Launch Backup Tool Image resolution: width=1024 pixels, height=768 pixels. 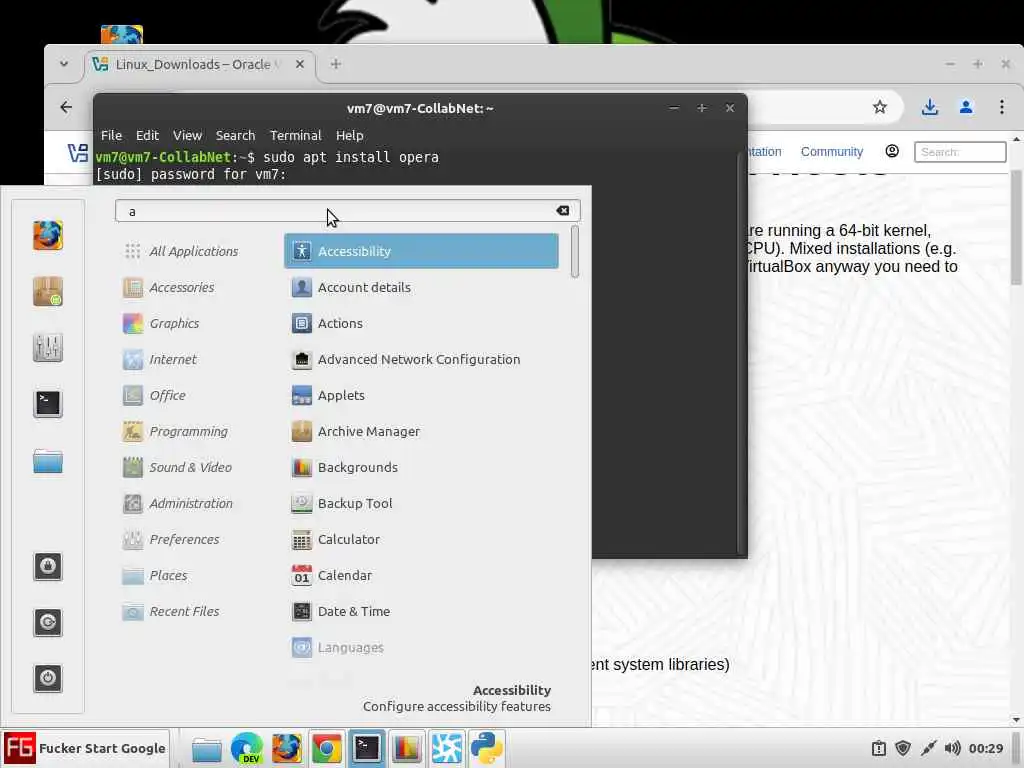pyautogui.click(x=421, y=503)
